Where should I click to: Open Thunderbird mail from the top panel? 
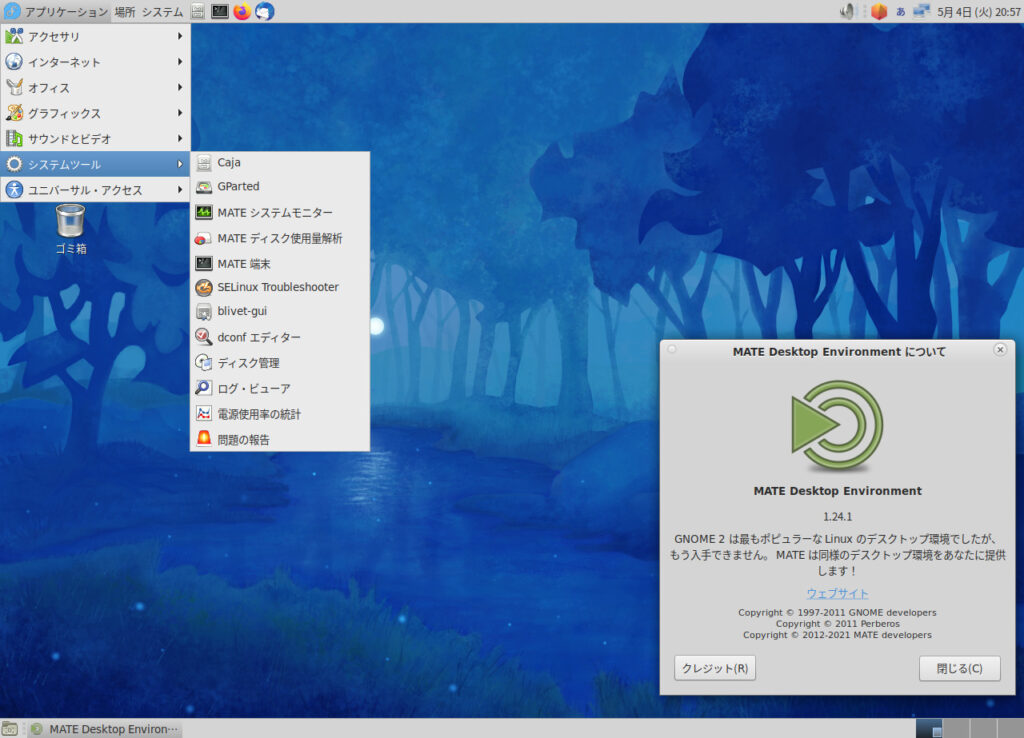265,12
